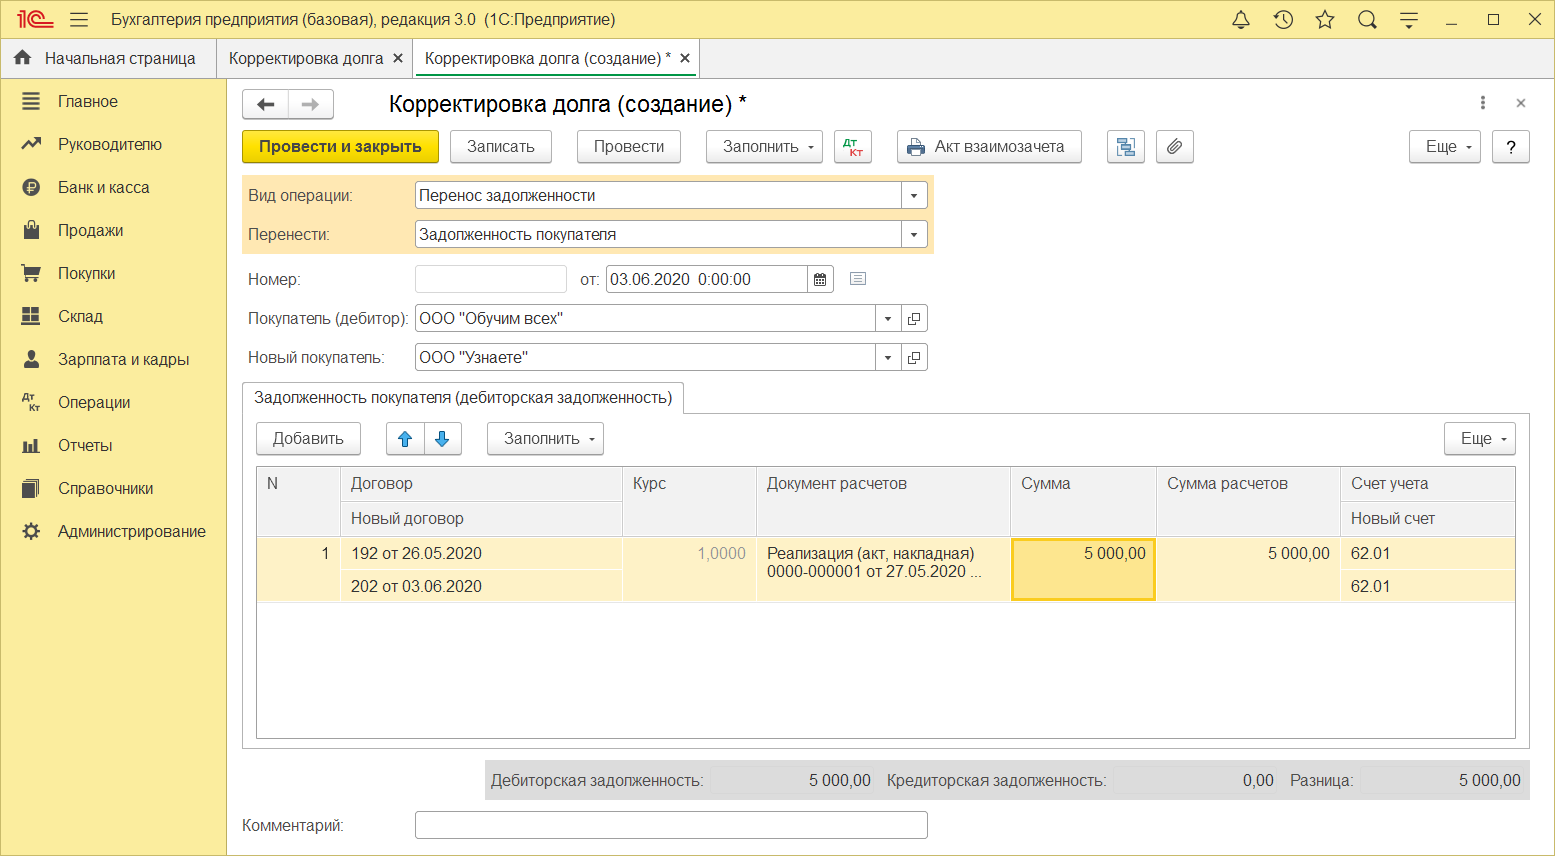1555x856 pixels.
Task: Add a row with Добавить
Action: [x=308, y=439]
